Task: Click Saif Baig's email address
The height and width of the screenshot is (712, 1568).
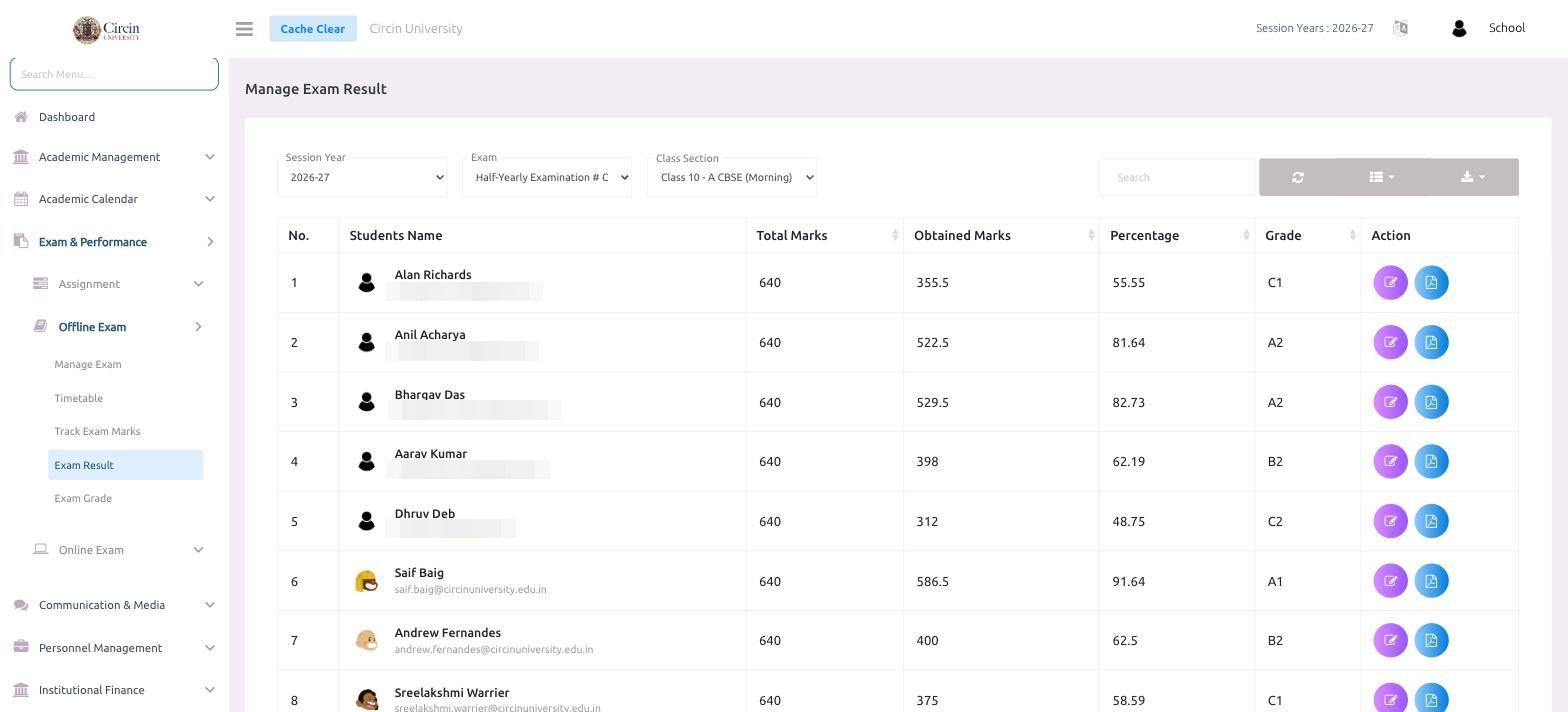Action: pyautogui.click(x=470, y=590)
